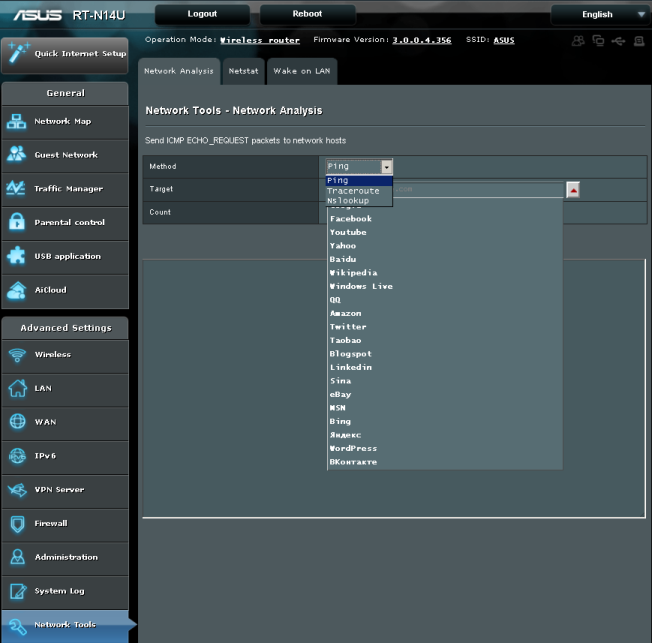The height and width of the screenshot is (643, 652).
Task: Open the Guest Network icon
Action: click(x=17, y=155)
